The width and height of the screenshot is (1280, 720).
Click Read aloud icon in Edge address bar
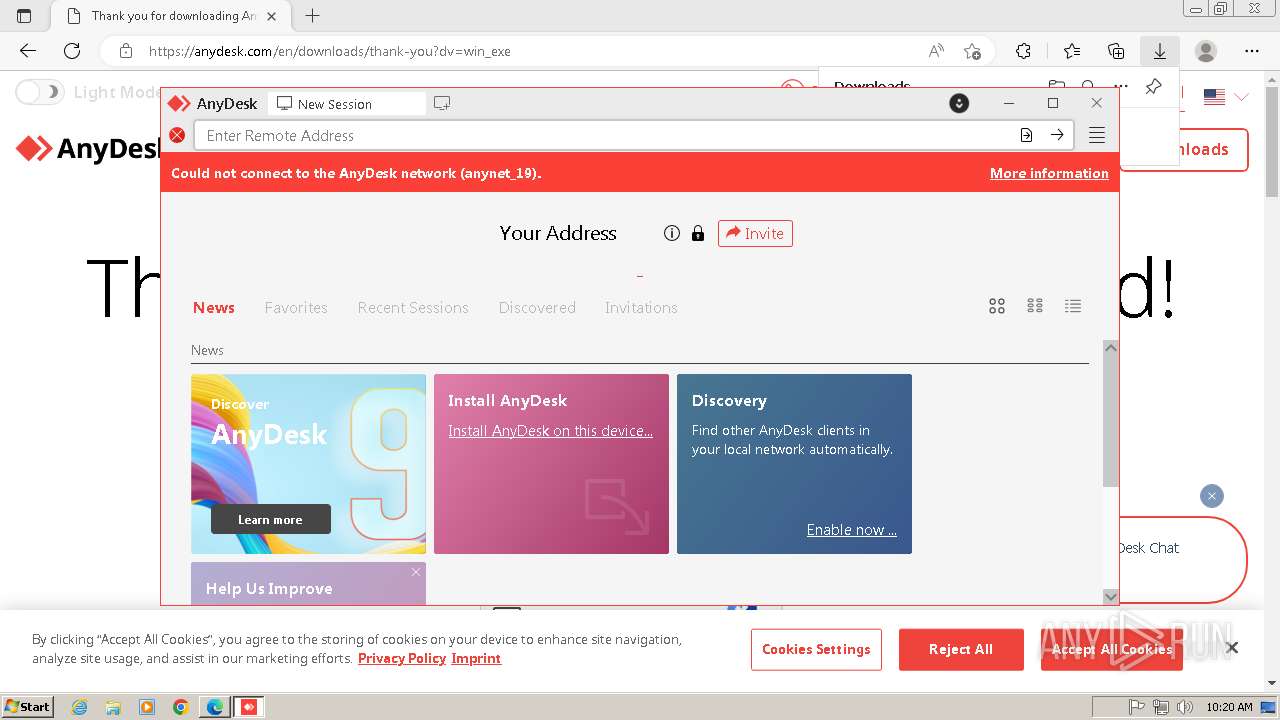936,51
